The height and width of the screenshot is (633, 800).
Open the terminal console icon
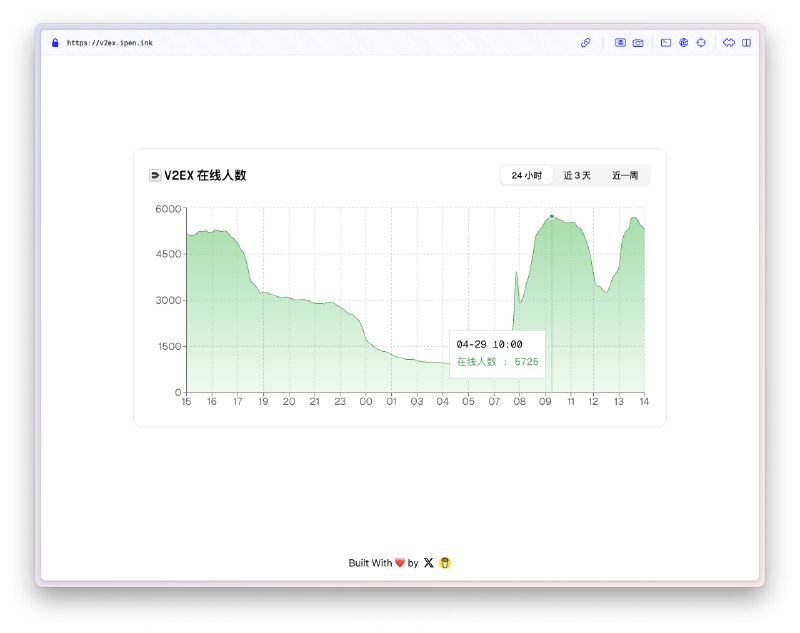pos(666,43)
